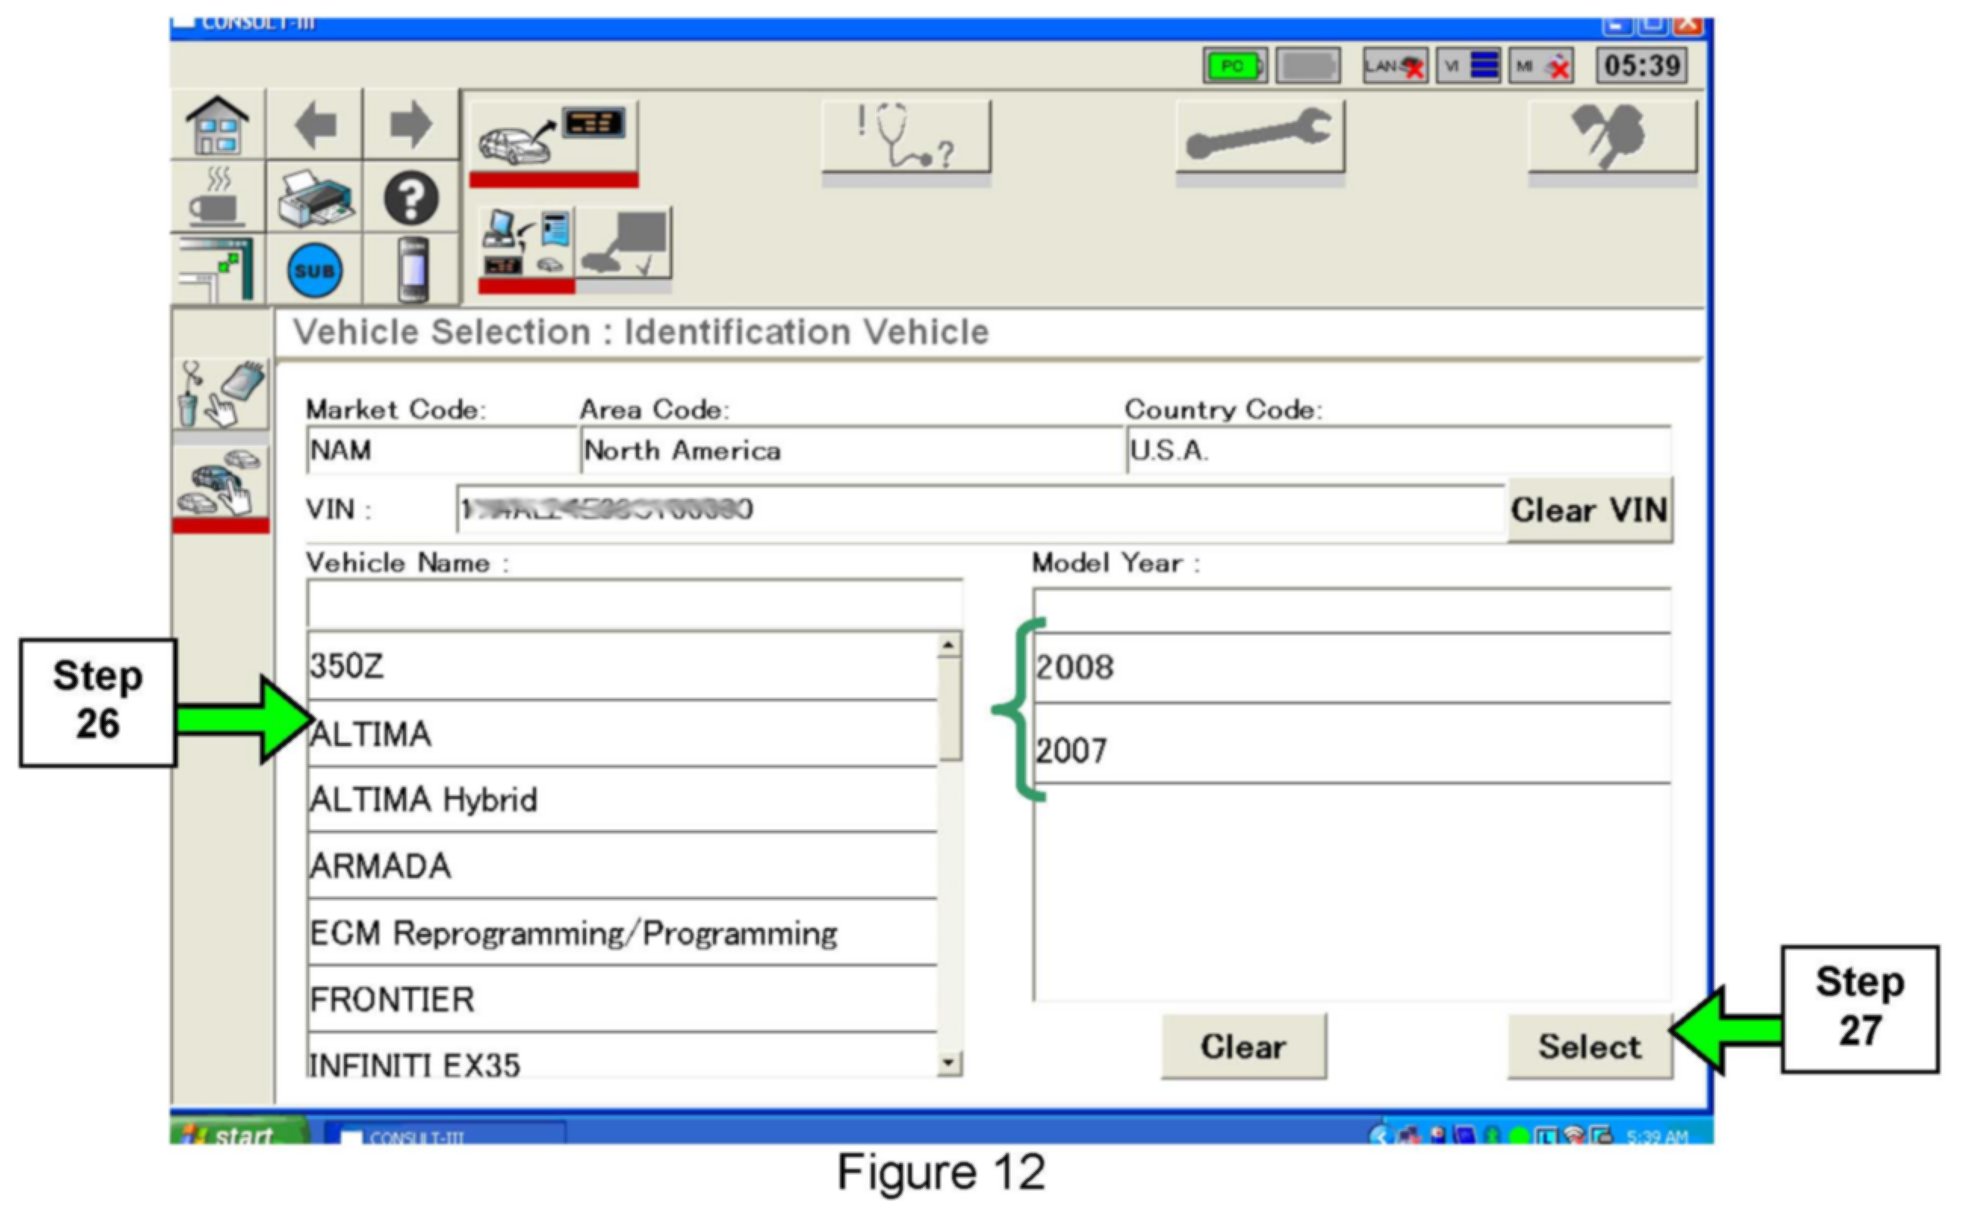Open the diagnosis stethoscope icon
Image resolution: width=1965 pixels, height=1217 pixels.
pos(906,138)
